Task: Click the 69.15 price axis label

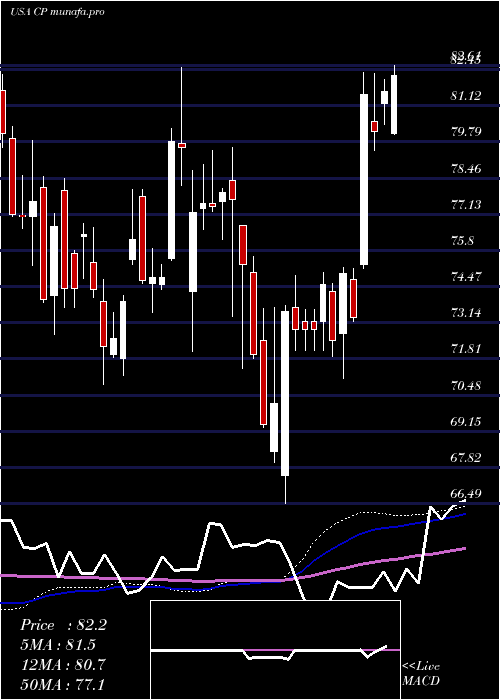Action: [466, 421]
